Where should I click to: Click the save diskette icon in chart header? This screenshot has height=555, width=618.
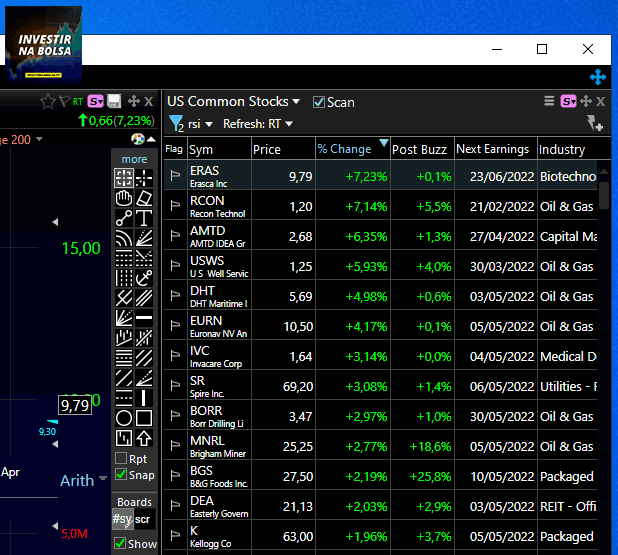[x=114, y=101]
